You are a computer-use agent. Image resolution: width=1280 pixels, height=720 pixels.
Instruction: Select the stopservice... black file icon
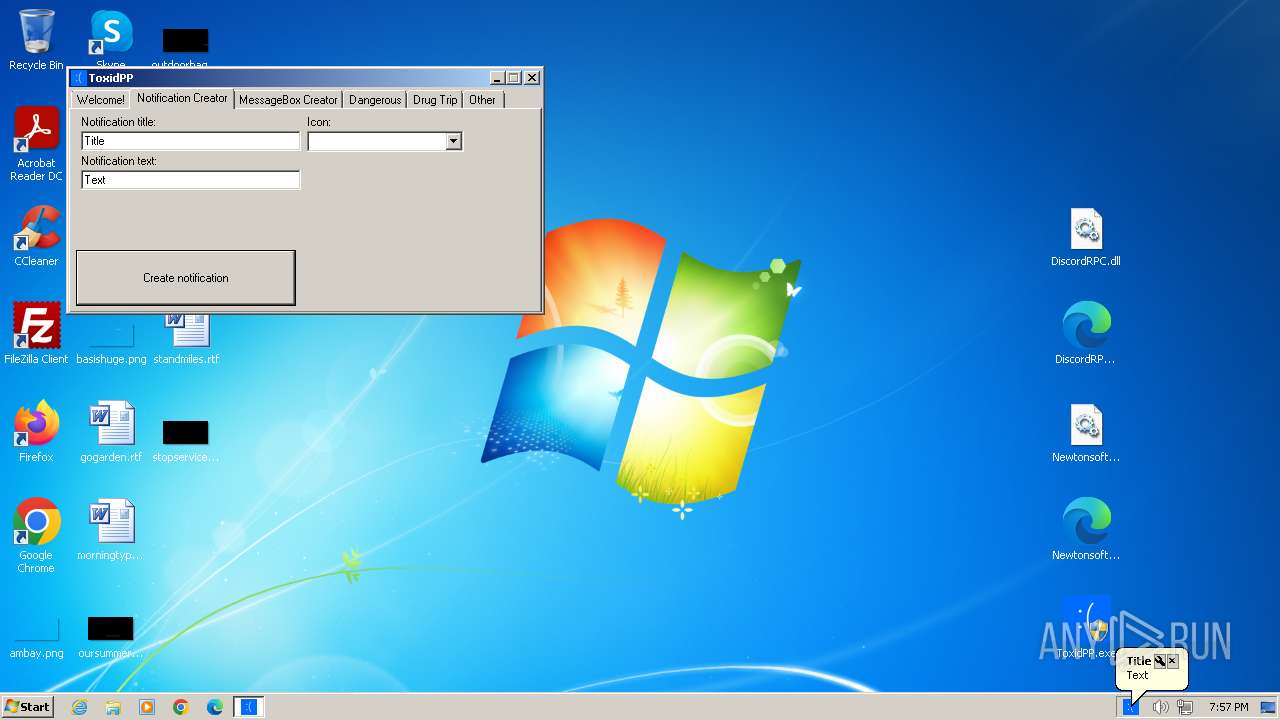coord(186,441)
